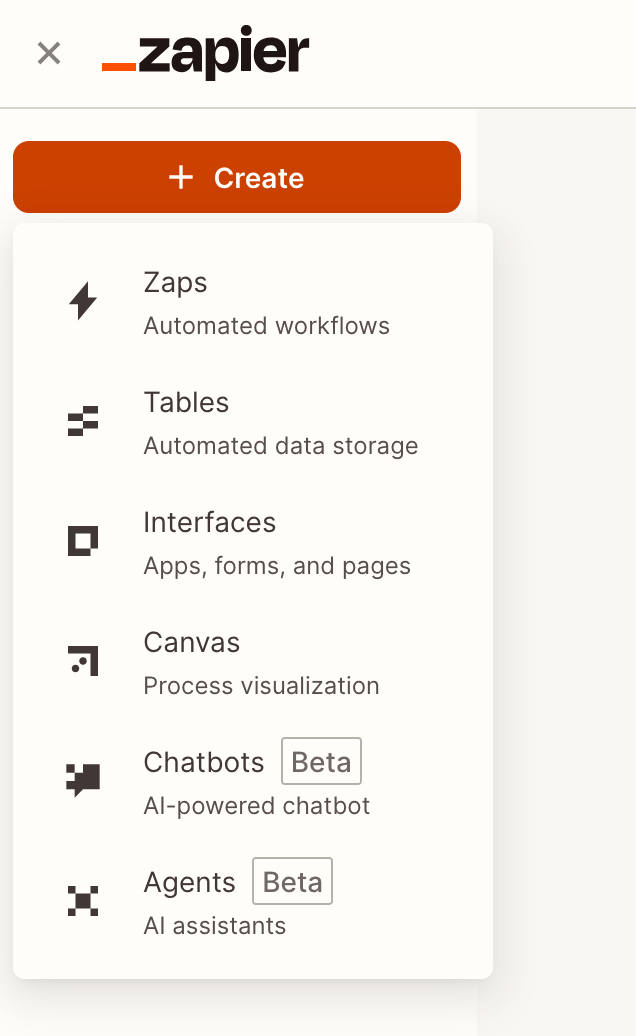
Task: Open Chatbots menu entry
Action: pos(204,763)
